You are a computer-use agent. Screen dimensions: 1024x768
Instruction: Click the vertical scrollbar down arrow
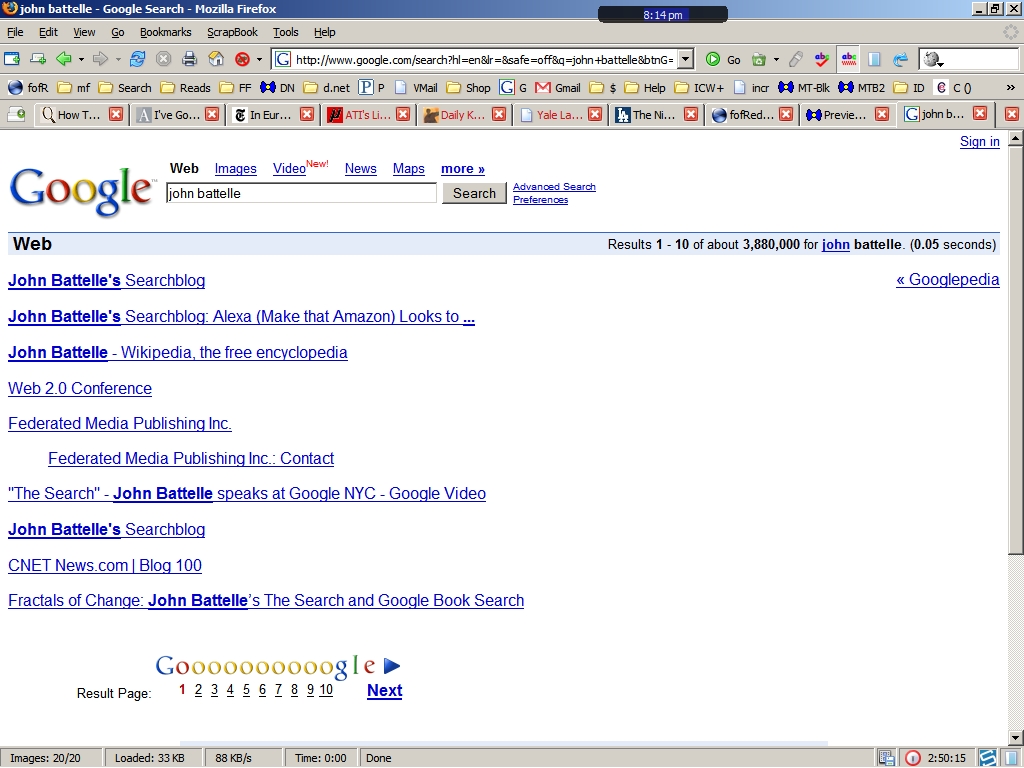(x=1015, y=738)
